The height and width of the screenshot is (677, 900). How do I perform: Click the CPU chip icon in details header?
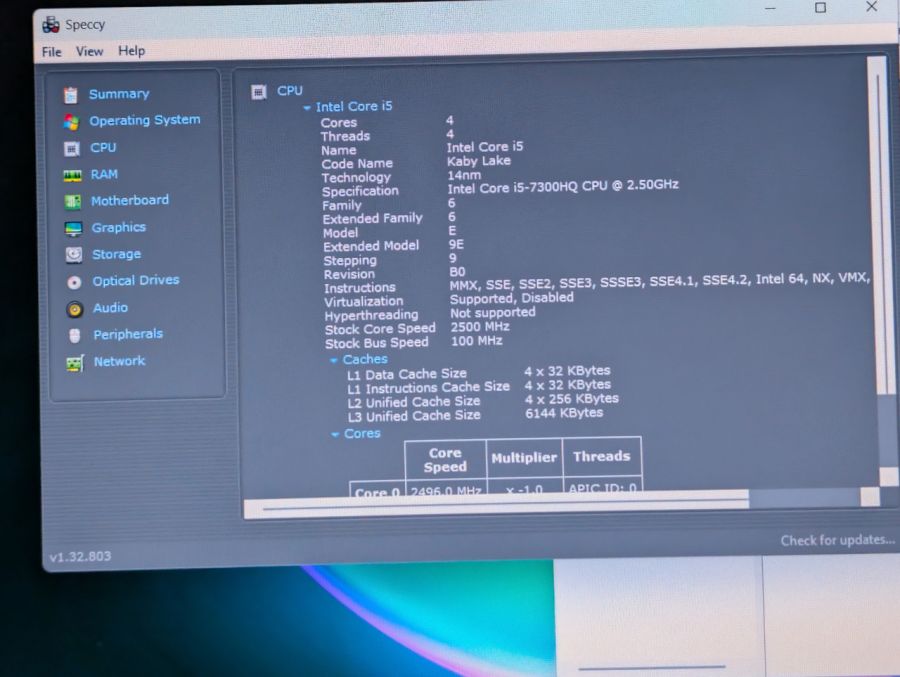coord(259,92)
